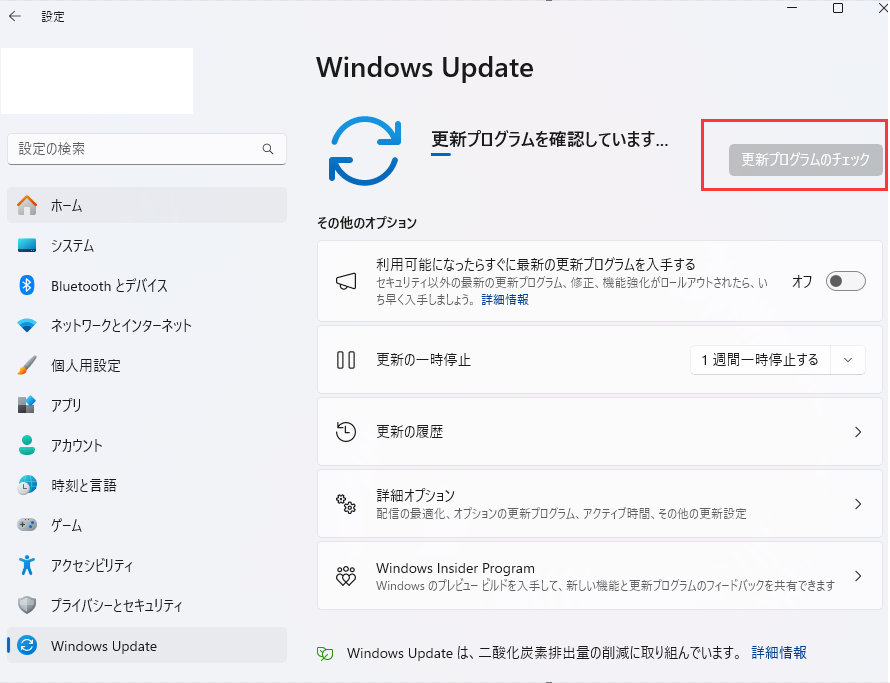This screenshot has width=890, height=683.
Task: Open 詳細情報 link under latest updates
Action: (x=505, y=299)
